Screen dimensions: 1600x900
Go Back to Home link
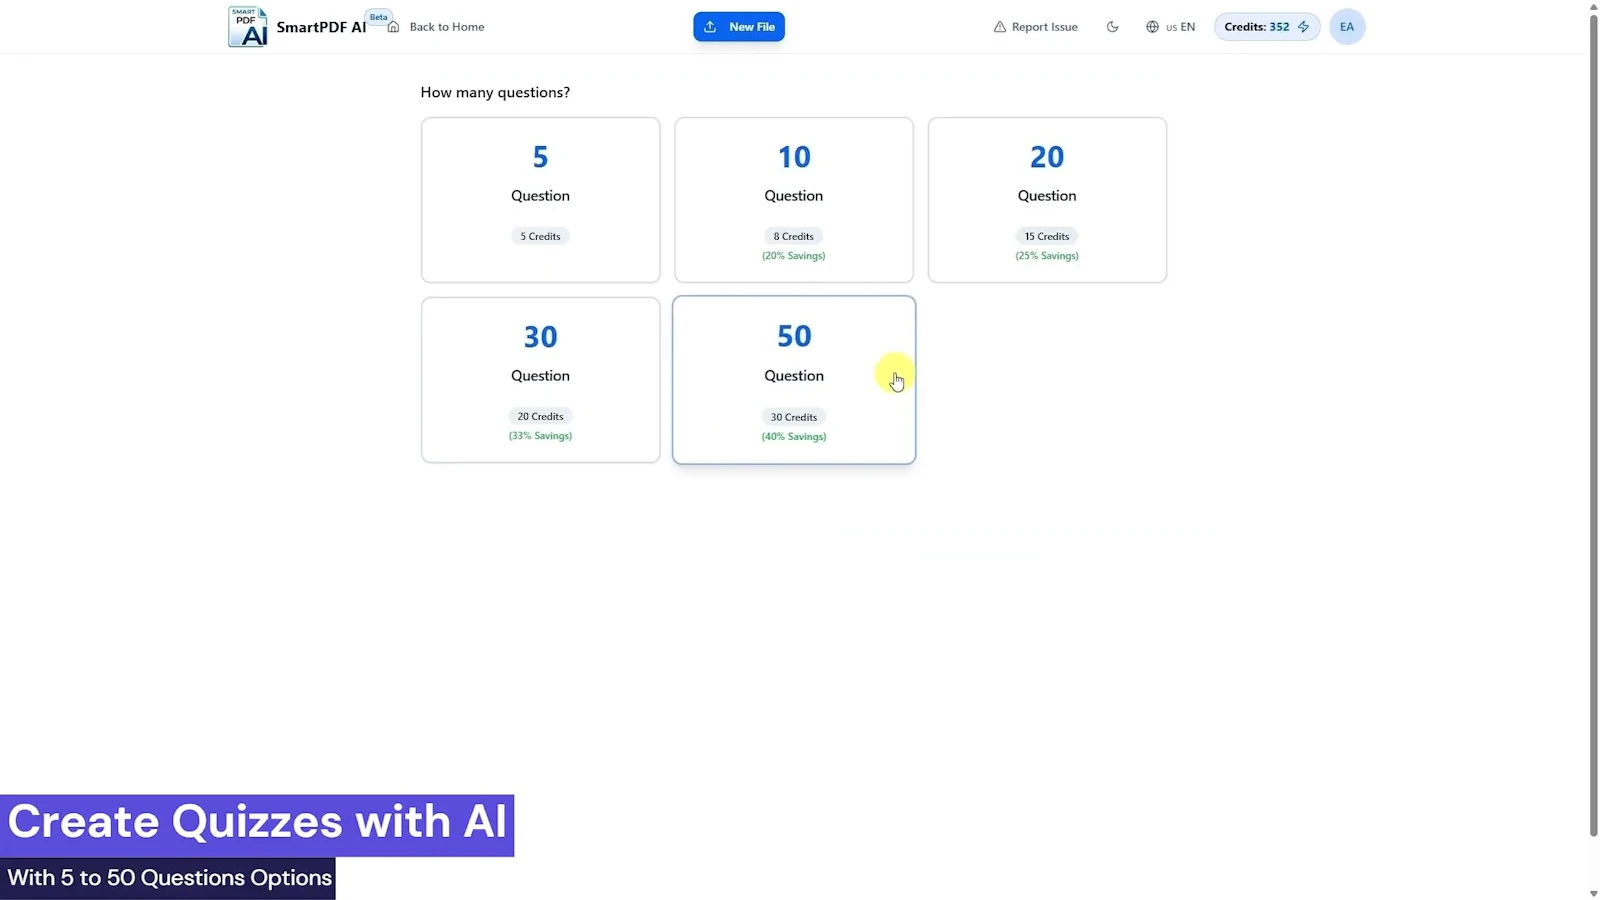pos(446,27)
